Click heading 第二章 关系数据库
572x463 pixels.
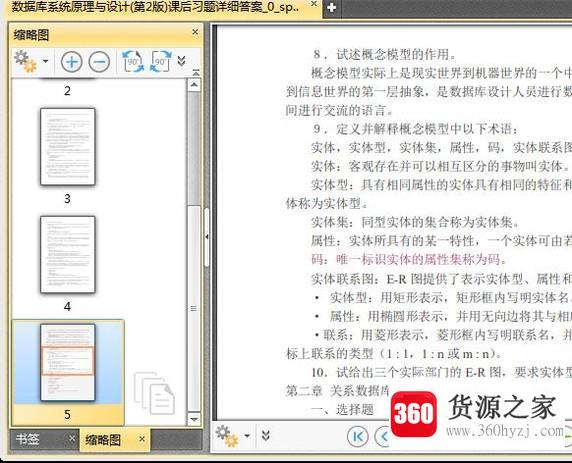pyautogui.click(x=337, y=391)
